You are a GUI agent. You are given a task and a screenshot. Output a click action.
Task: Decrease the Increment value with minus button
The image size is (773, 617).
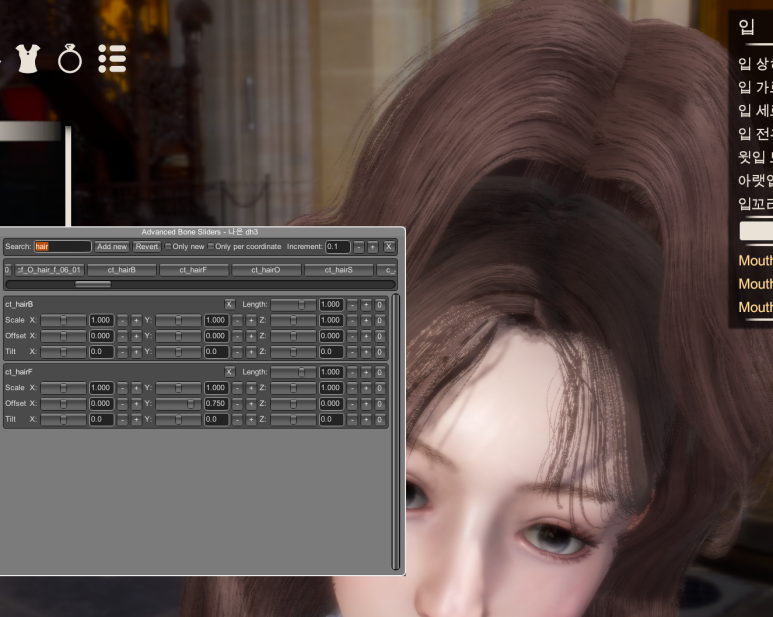coord(358,246)
